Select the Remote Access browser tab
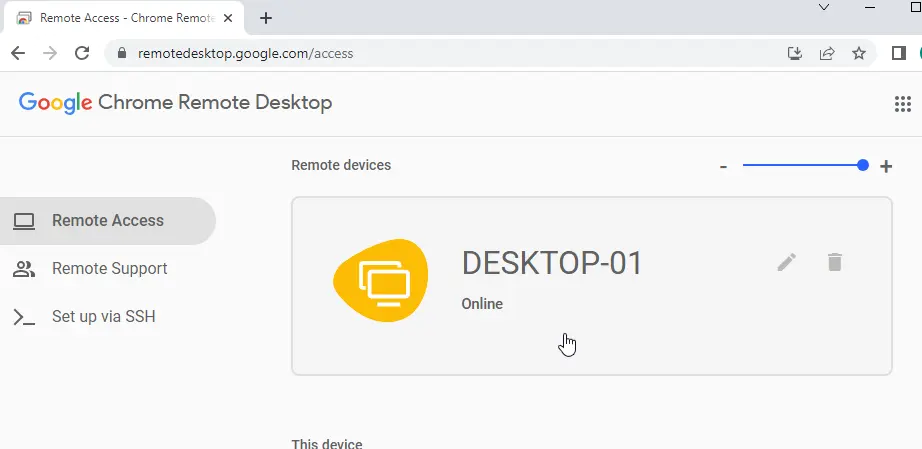This screenshot has height=449, width=922. point(125,18)
